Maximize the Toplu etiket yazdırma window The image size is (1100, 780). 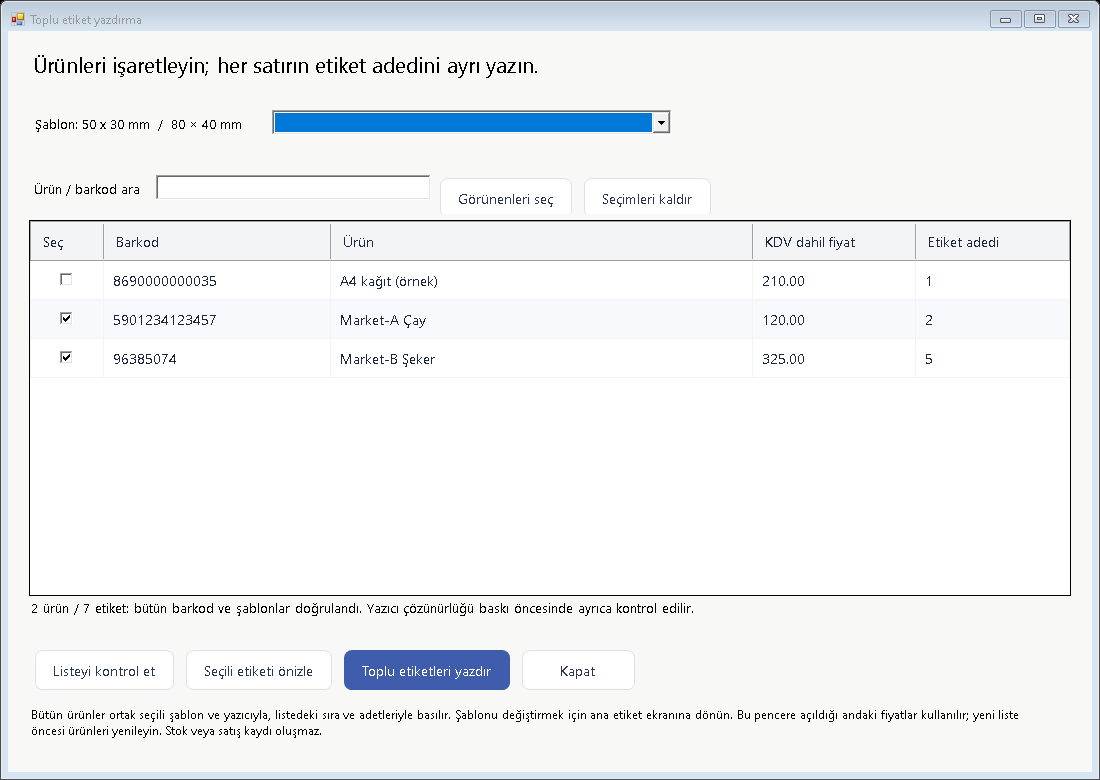pyautogui.click(x=1040, y=19)
